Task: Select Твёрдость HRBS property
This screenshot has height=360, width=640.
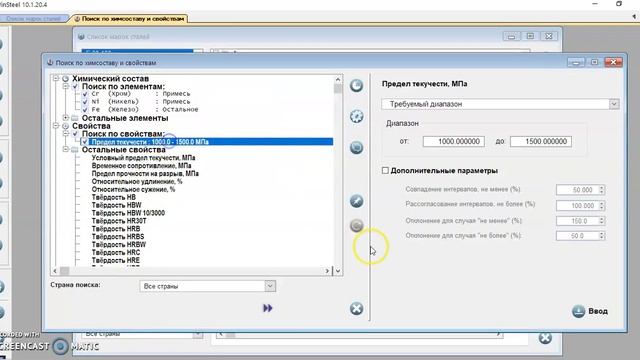Action: pos(118,237)
